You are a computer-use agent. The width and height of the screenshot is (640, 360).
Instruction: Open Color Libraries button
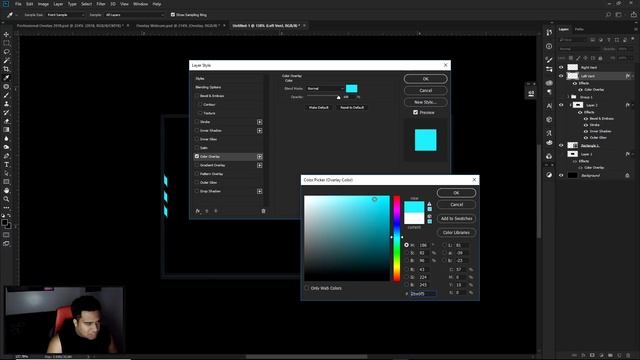click(456, 233)
